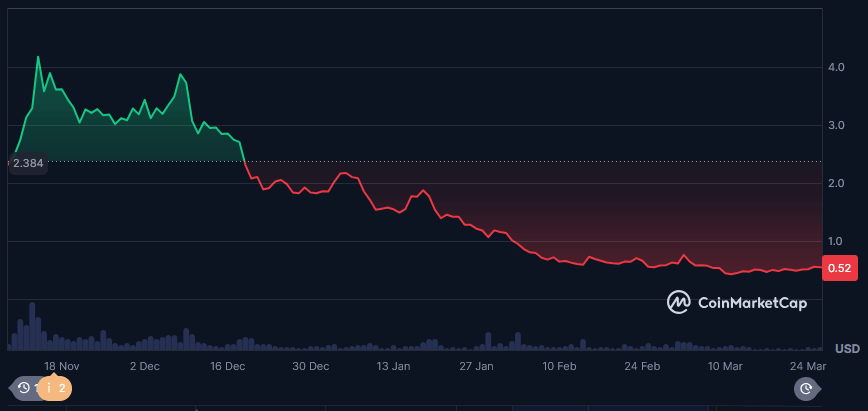Select the 24 Feb date label
The width and height of the screenshot is (868, 411).
(x=643, y=367)
